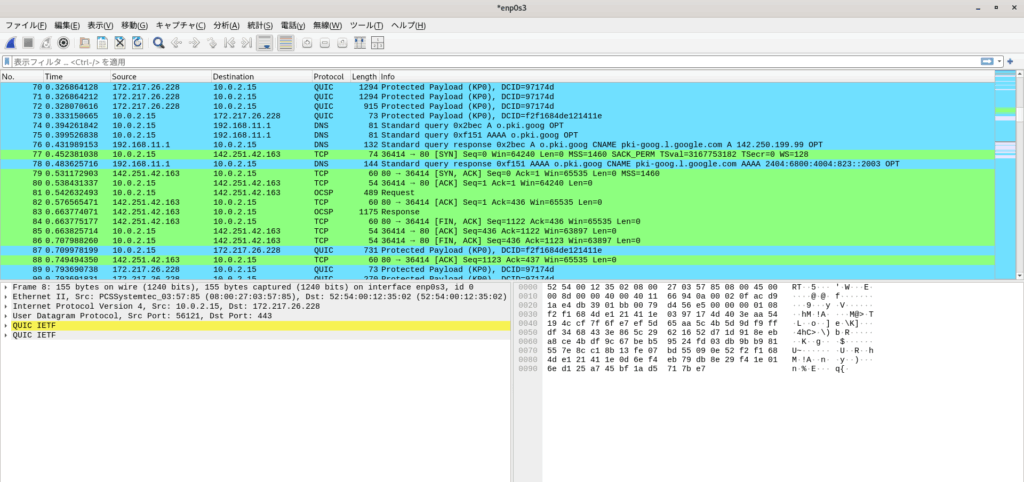Reset text to normal size
Screen dimensions: 1024x482
342,42
